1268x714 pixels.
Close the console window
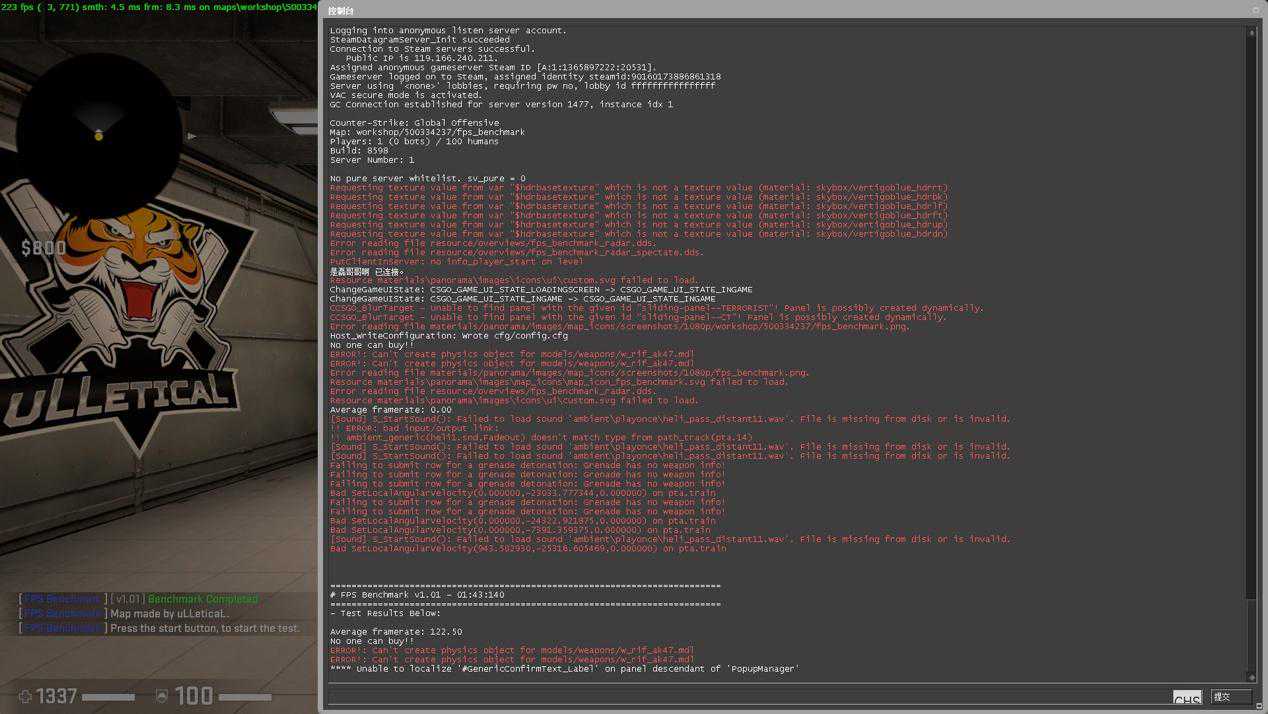tap(1256, 11)
